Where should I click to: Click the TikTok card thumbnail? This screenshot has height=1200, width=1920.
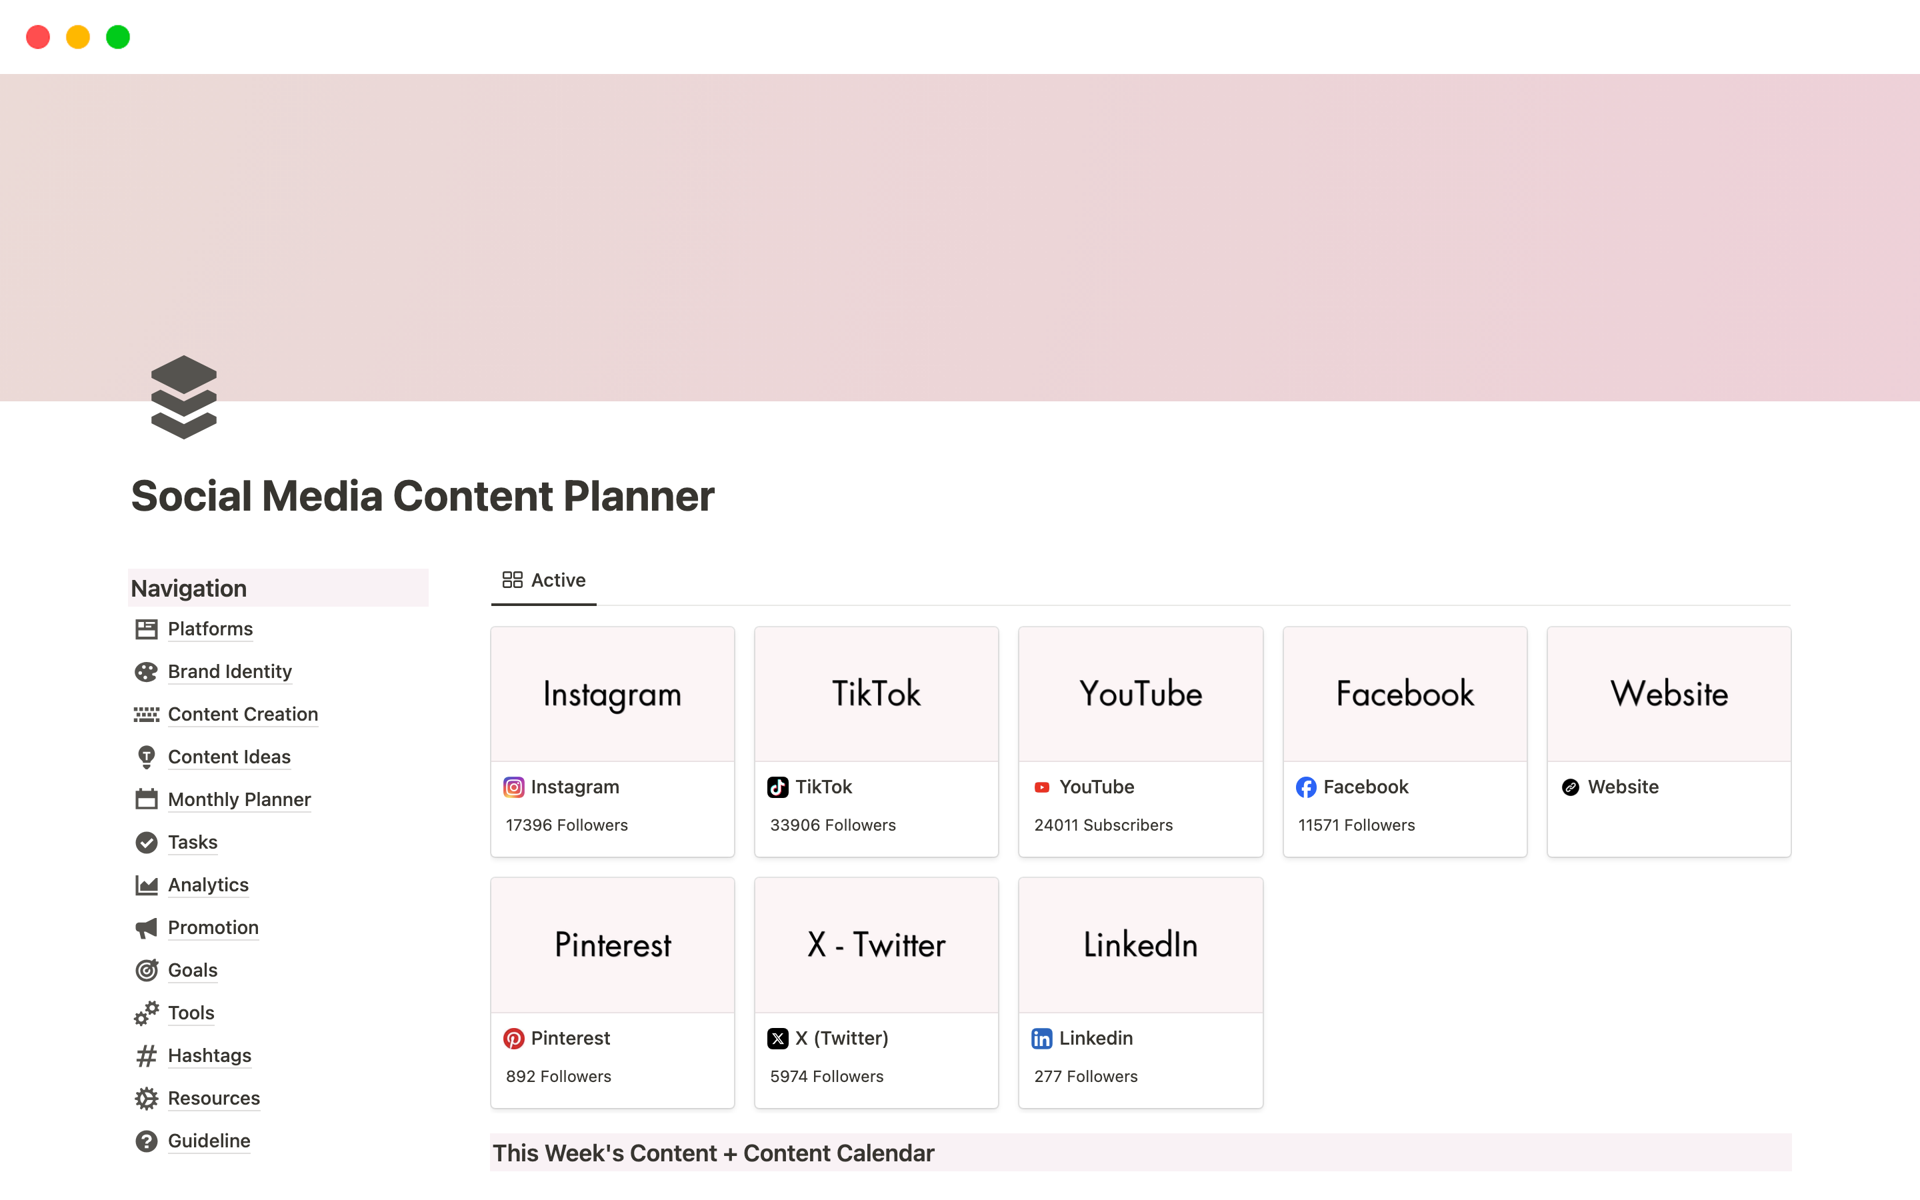pos(876,693)
